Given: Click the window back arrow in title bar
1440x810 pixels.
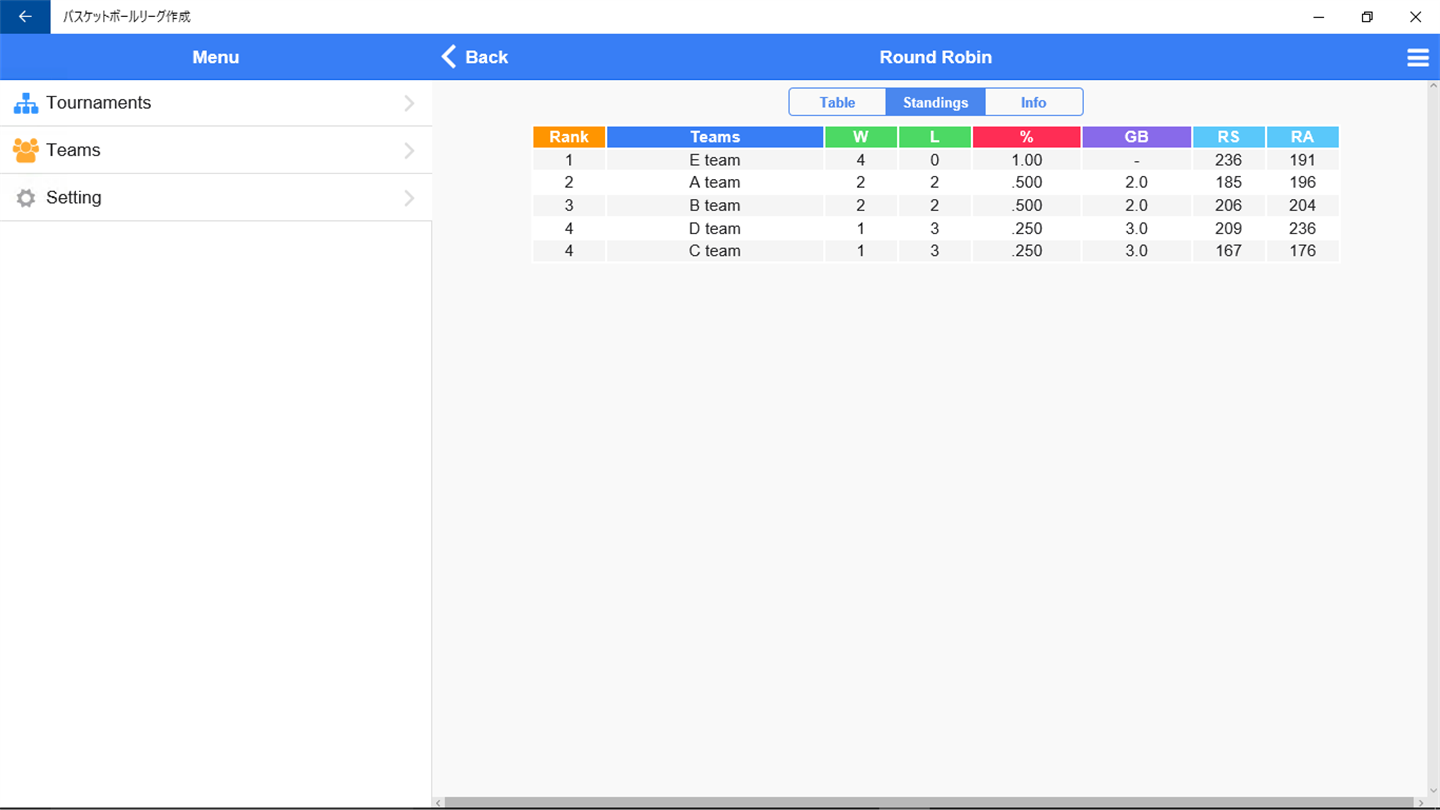Looking at the screenshot, I should tap(25, 17).
